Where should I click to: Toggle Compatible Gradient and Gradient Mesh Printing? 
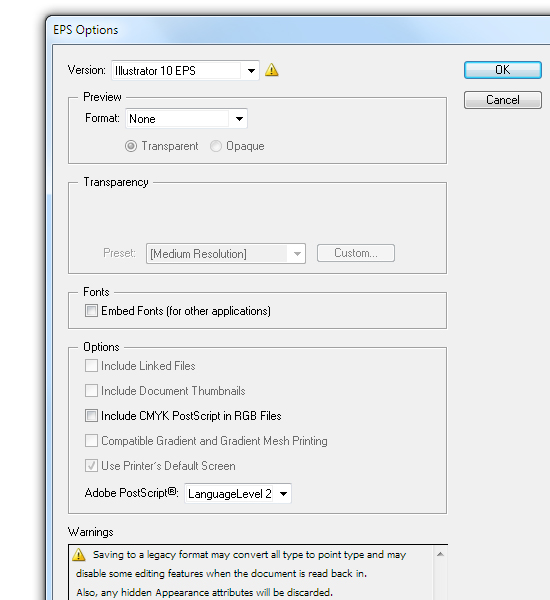coord(91,441)
